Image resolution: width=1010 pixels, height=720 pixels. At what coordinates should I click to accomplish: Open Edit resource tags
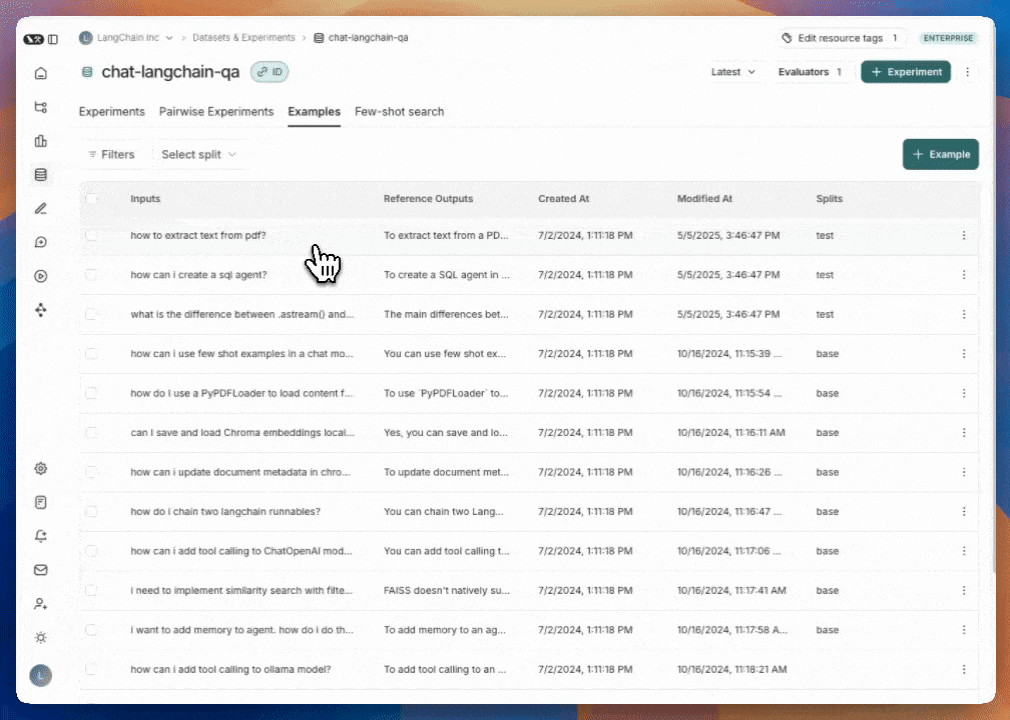[x=840, y=37]
